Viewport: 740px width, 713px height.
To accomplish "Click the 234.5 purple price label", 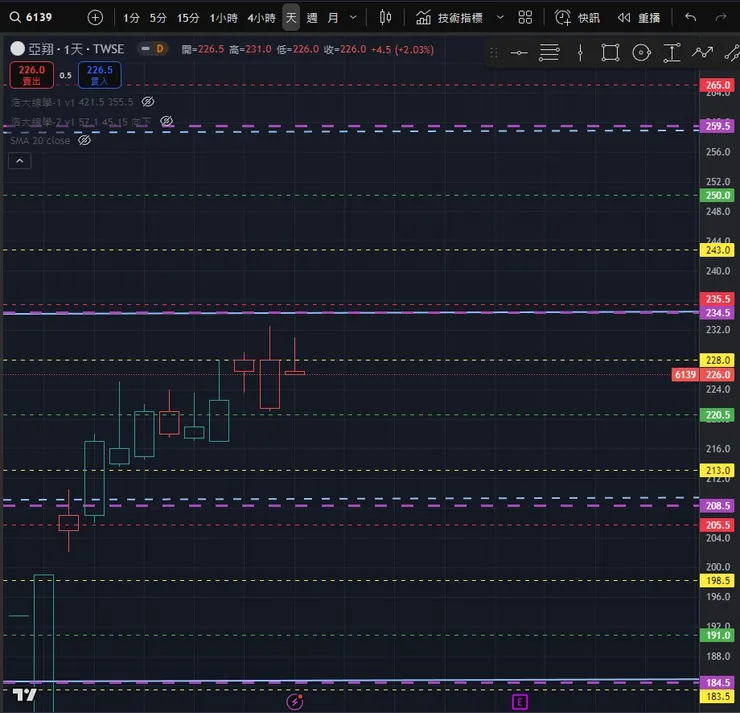I will pyautogui.click(x=717, y=312).
